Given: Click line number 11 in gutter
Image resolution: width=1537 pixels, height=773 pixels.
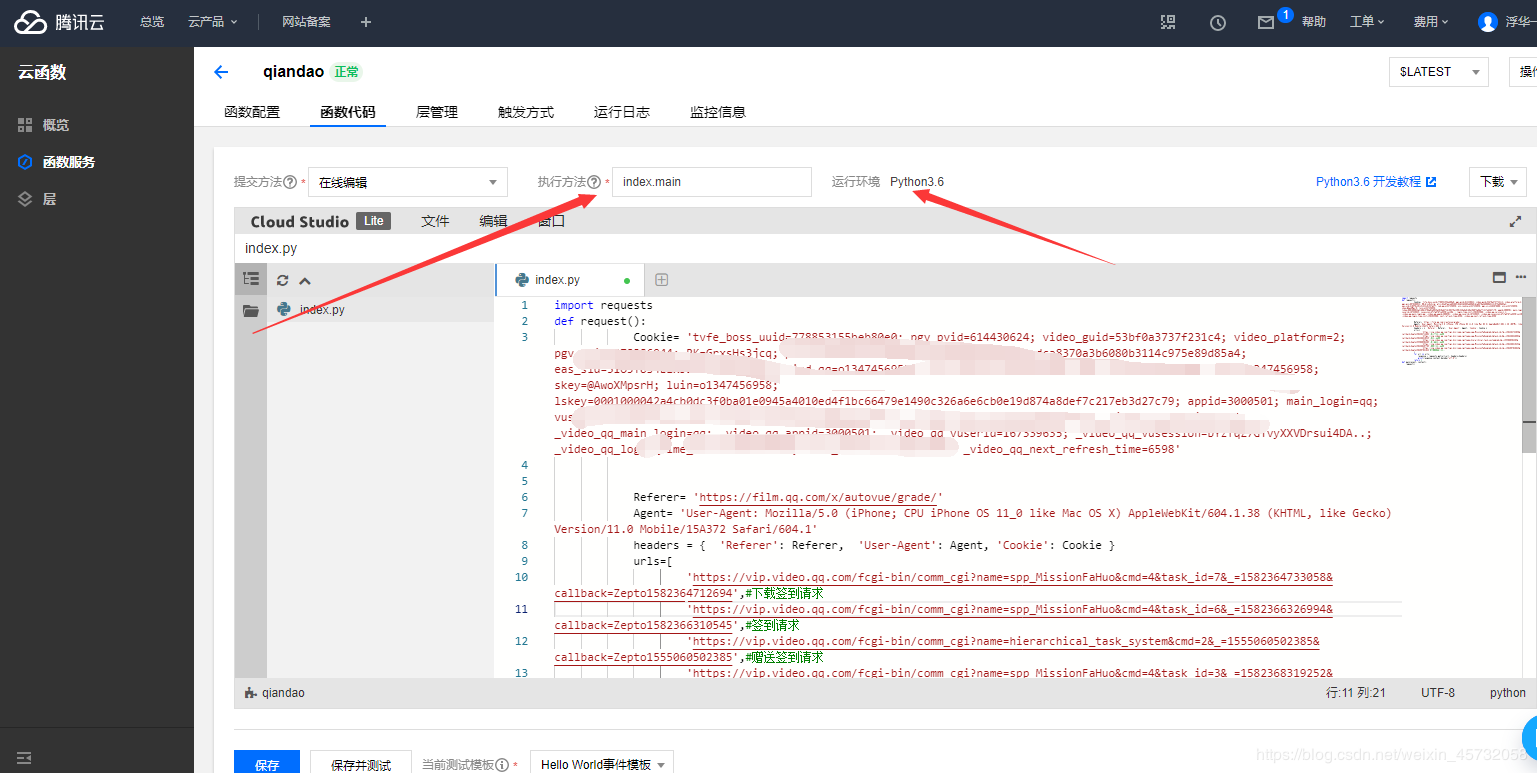Looking at the screenshot, I should pyautogui.click(x=522, y=609).
